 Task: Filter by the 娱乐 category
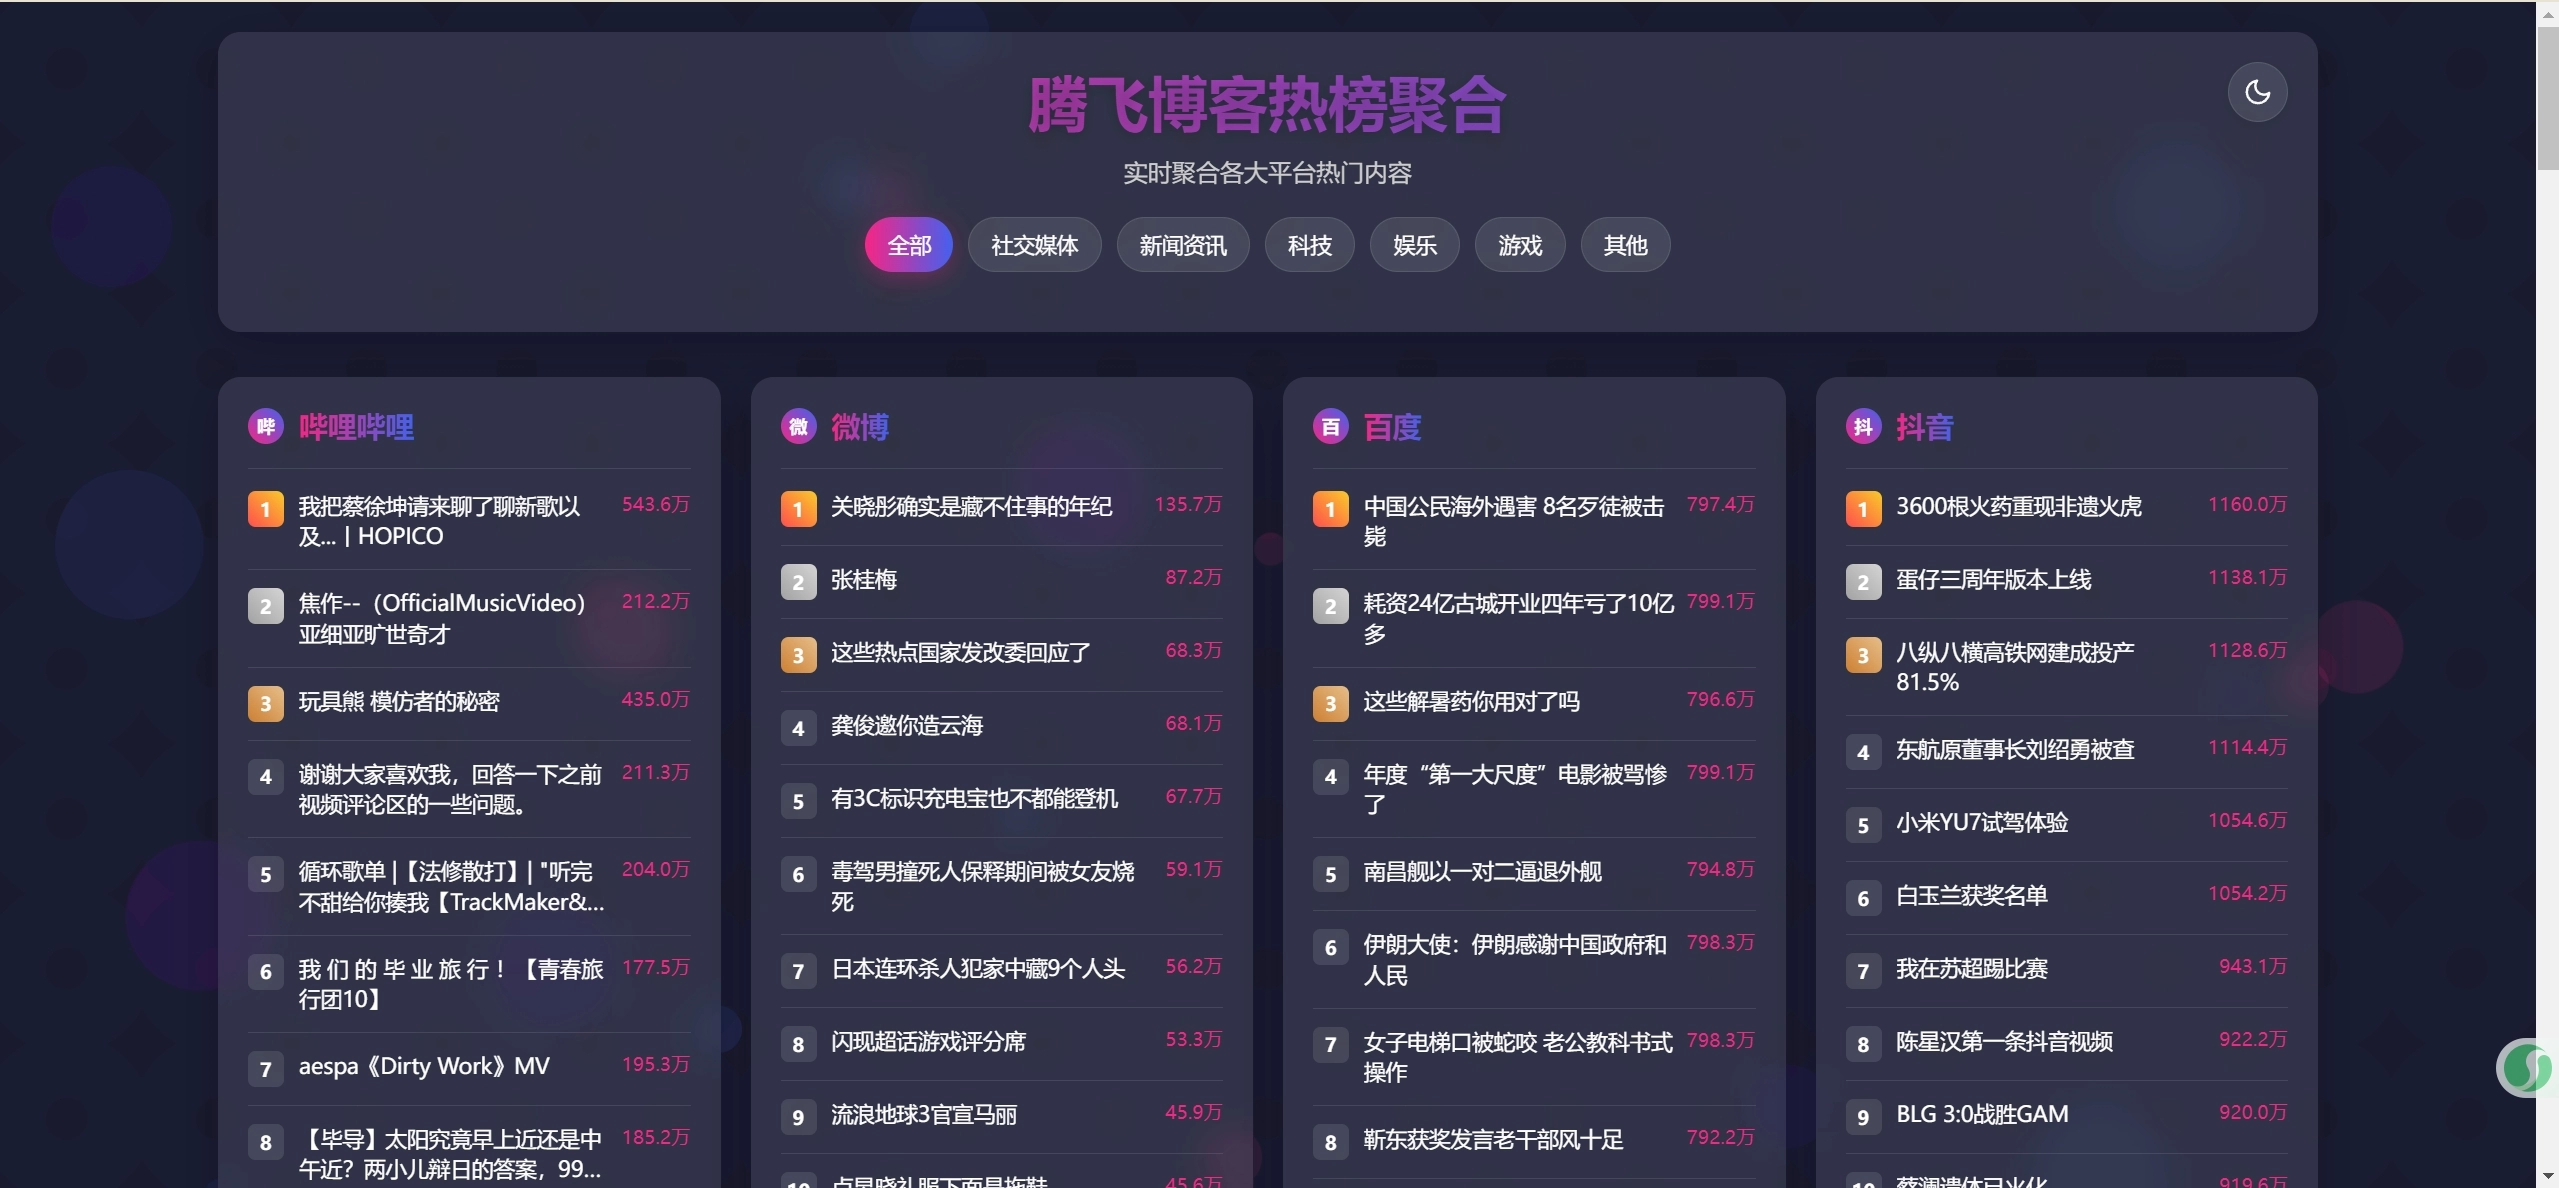point(1414,245)
